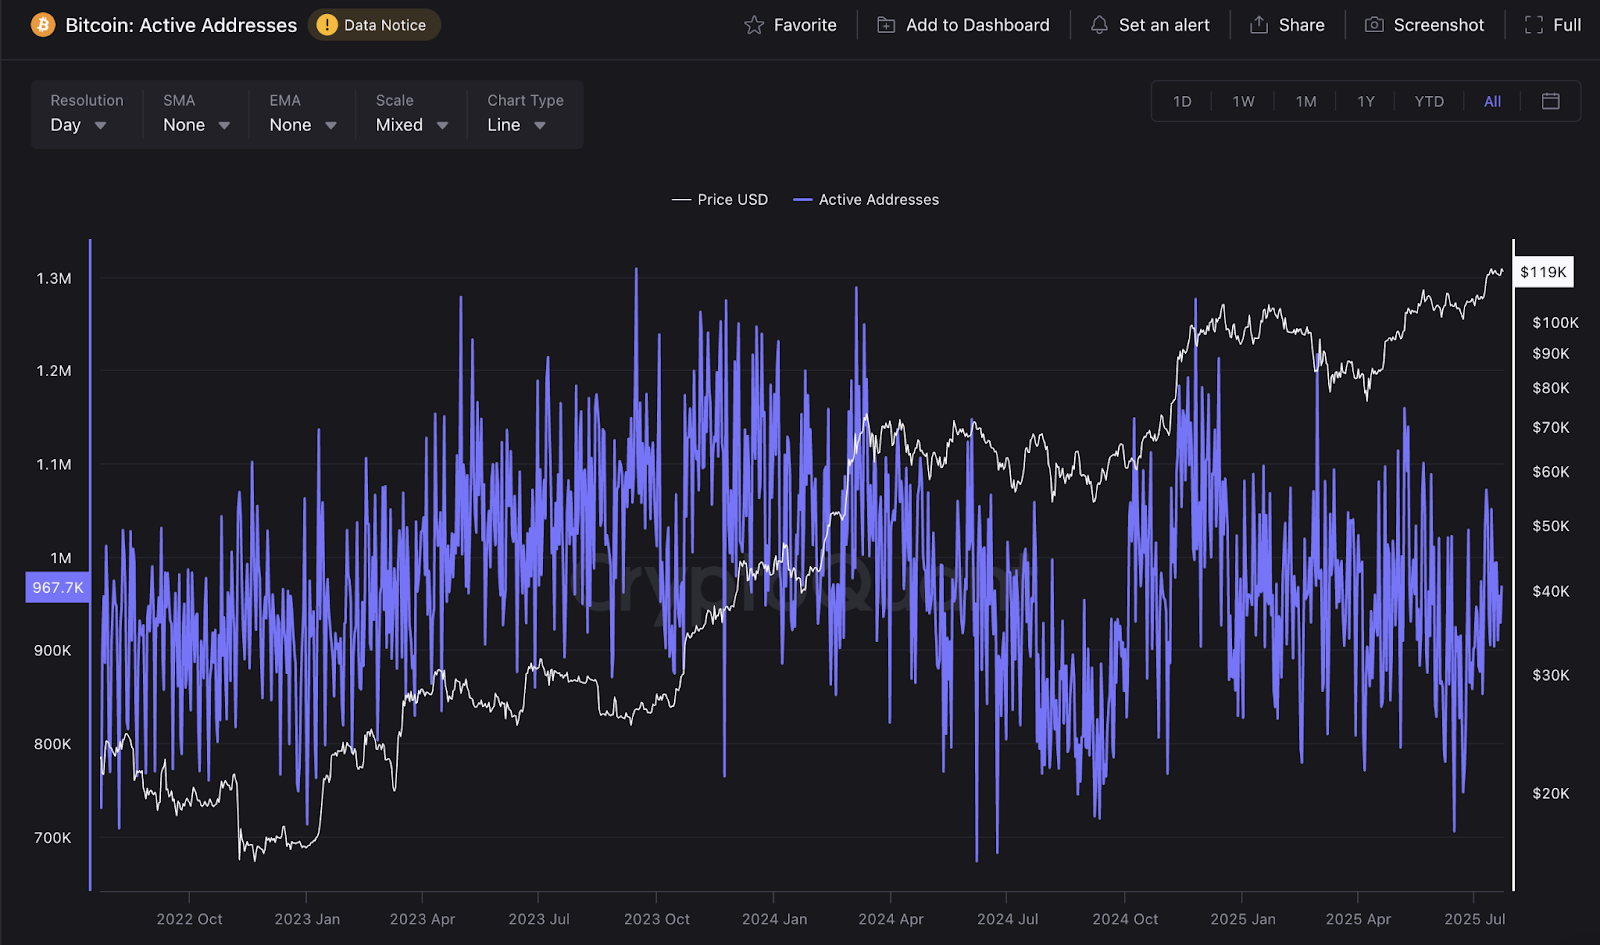Click the $40K right axis label

[x=1551, y=591]
